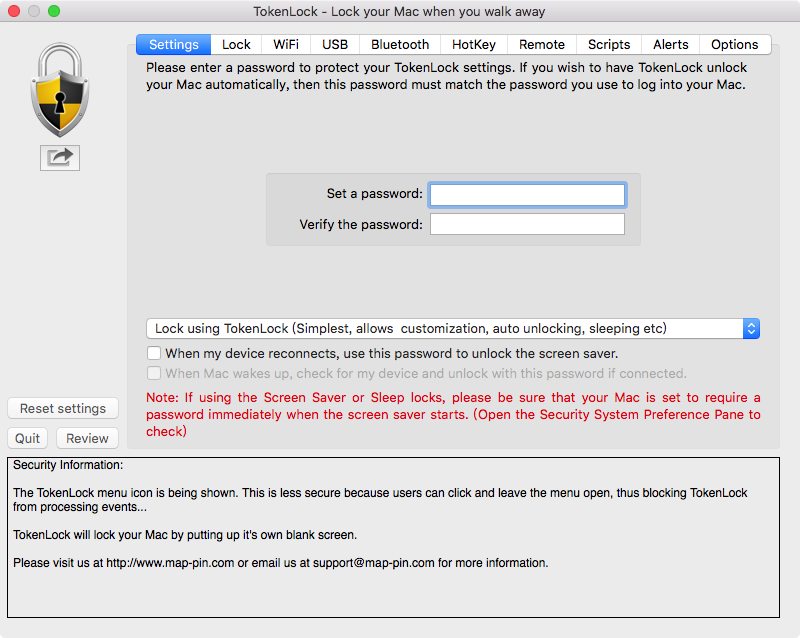Select the Options tab
This screenshot has width=800, height=638.
[x=735, y=44]
